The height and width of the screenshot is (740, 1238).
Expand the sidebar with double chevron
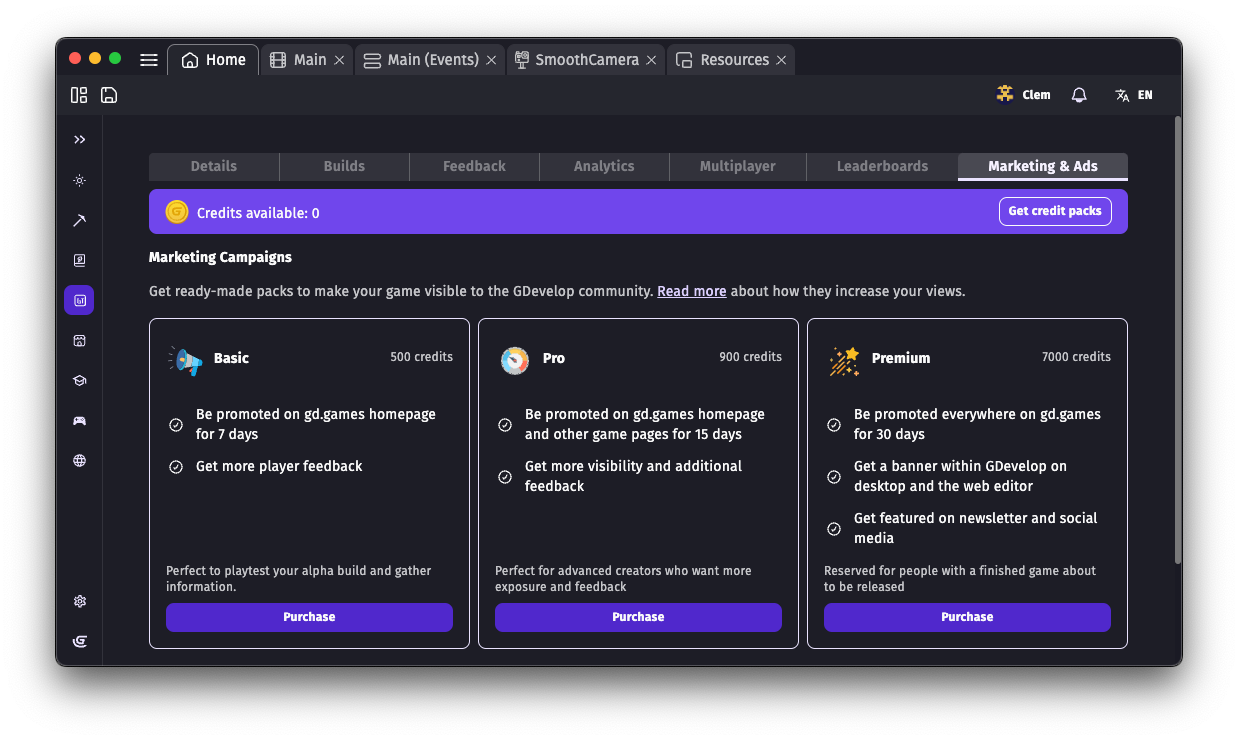click(79, 140)
